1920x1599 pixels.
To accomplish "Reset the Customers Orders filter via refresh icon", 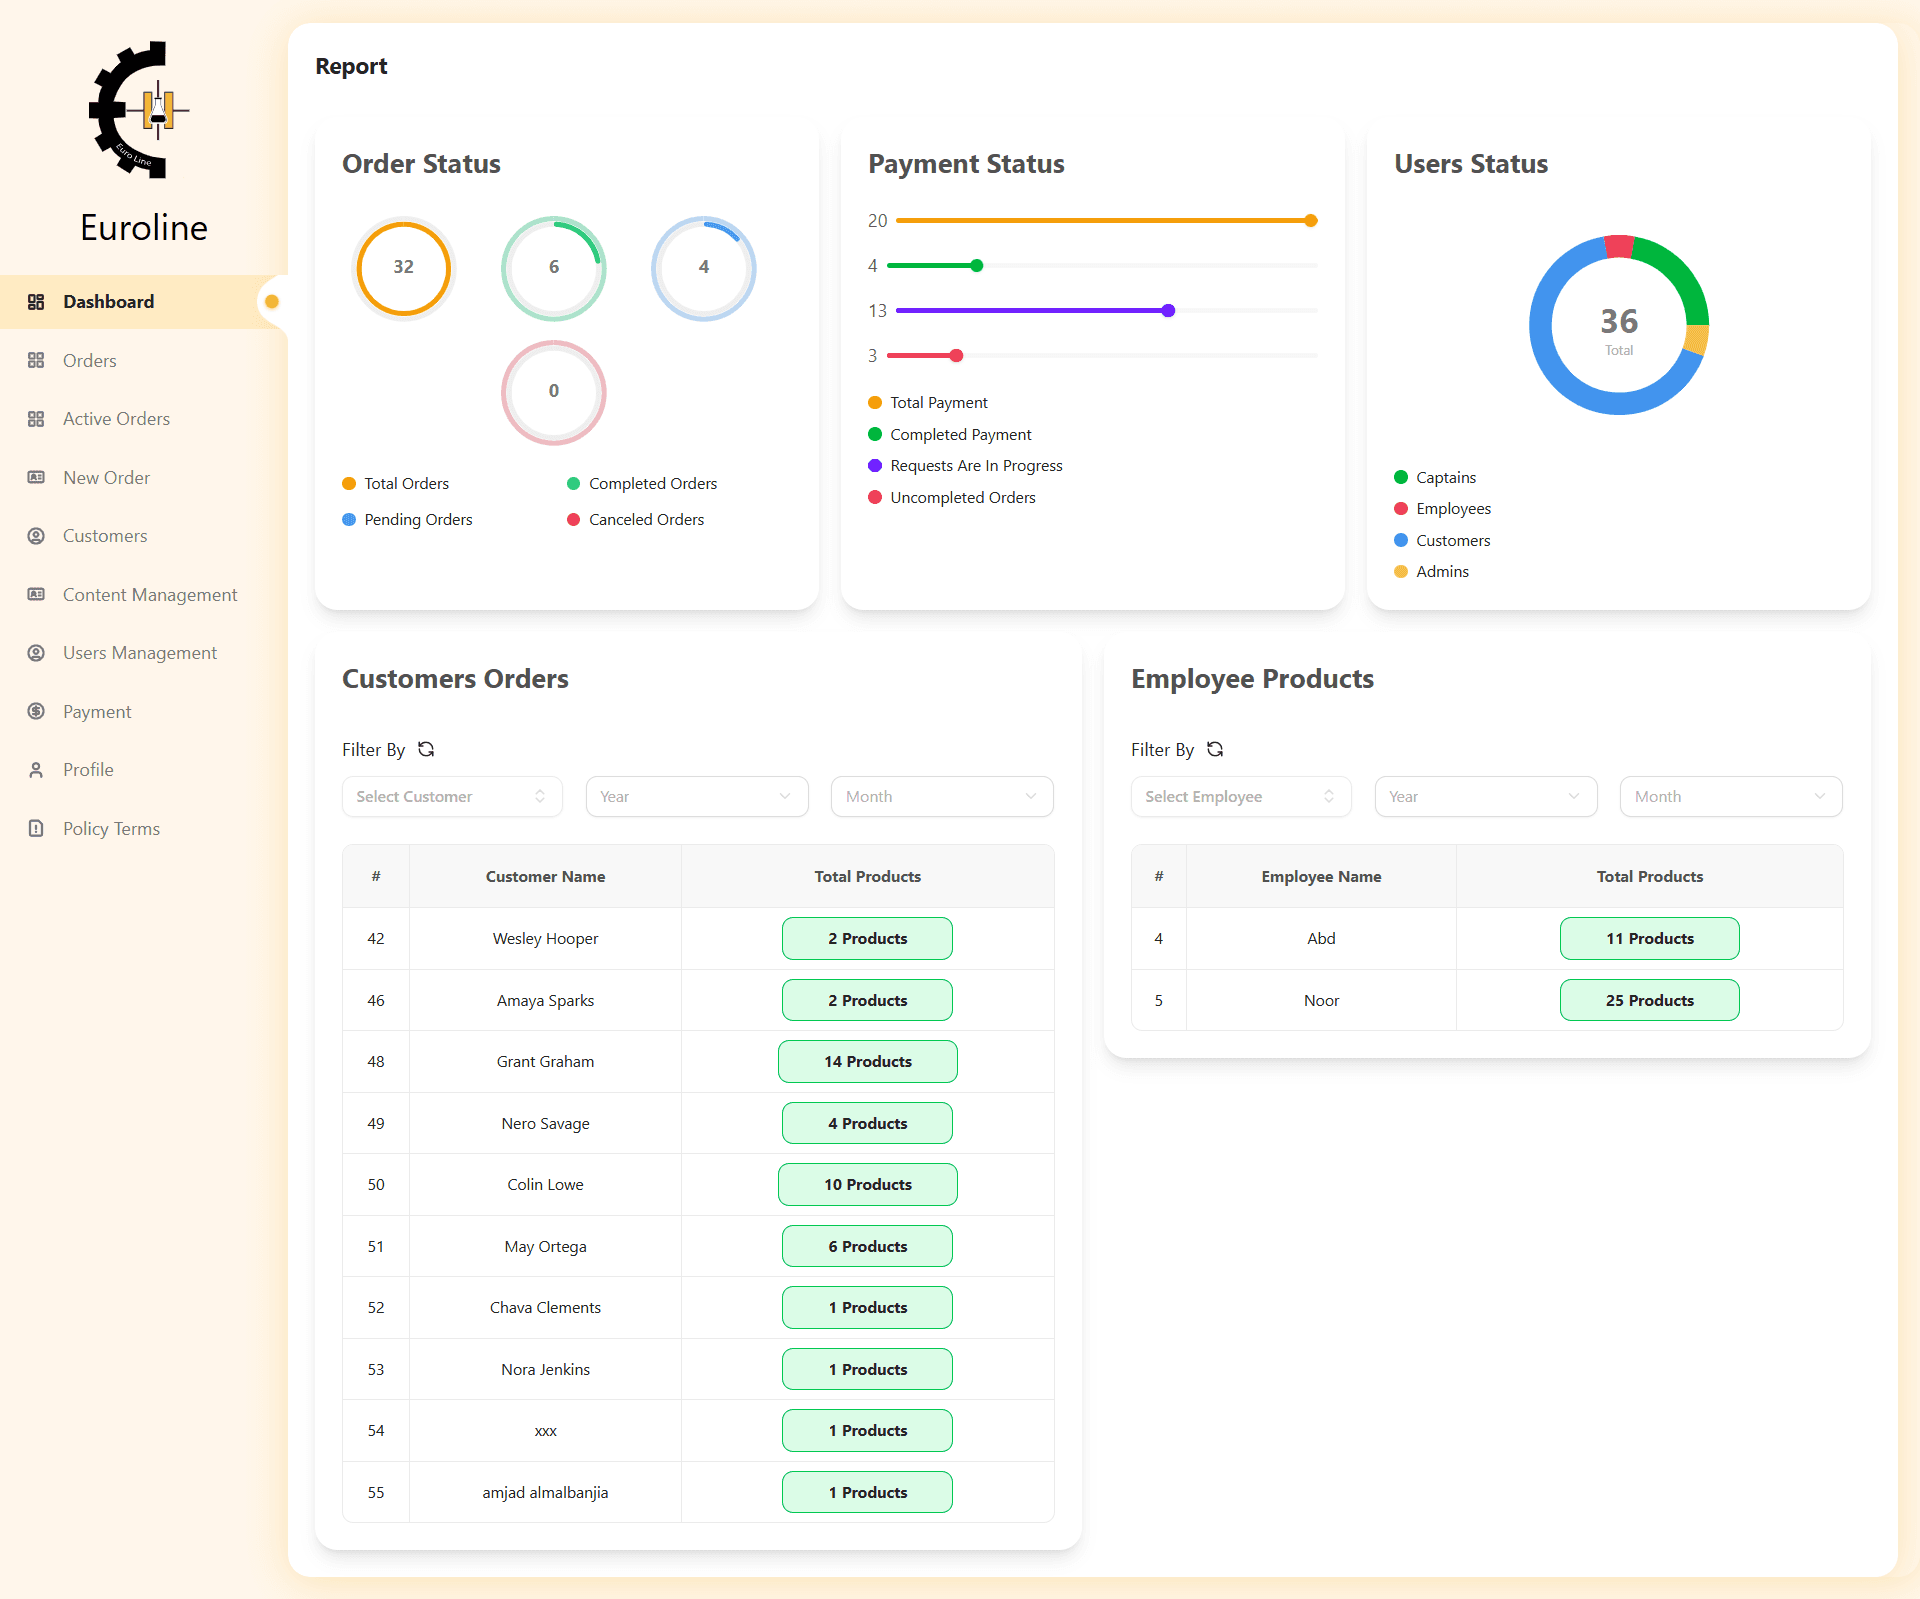I will click(x=426, y=749).
